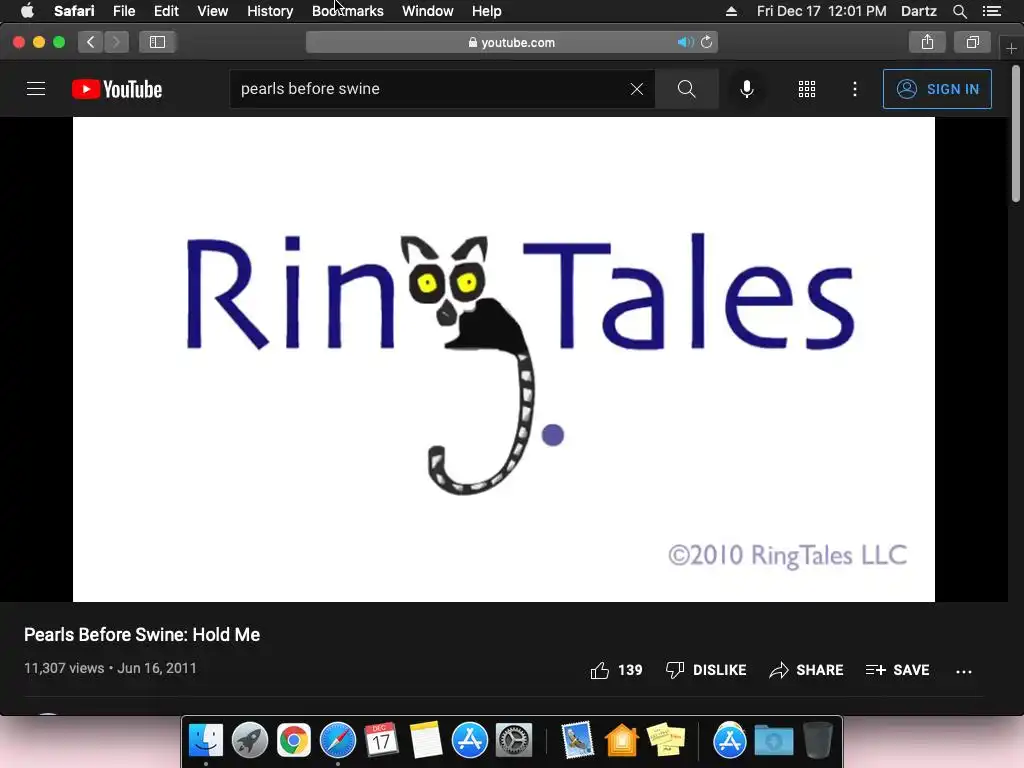Open the Bookmarks menu

click(347, 11)
